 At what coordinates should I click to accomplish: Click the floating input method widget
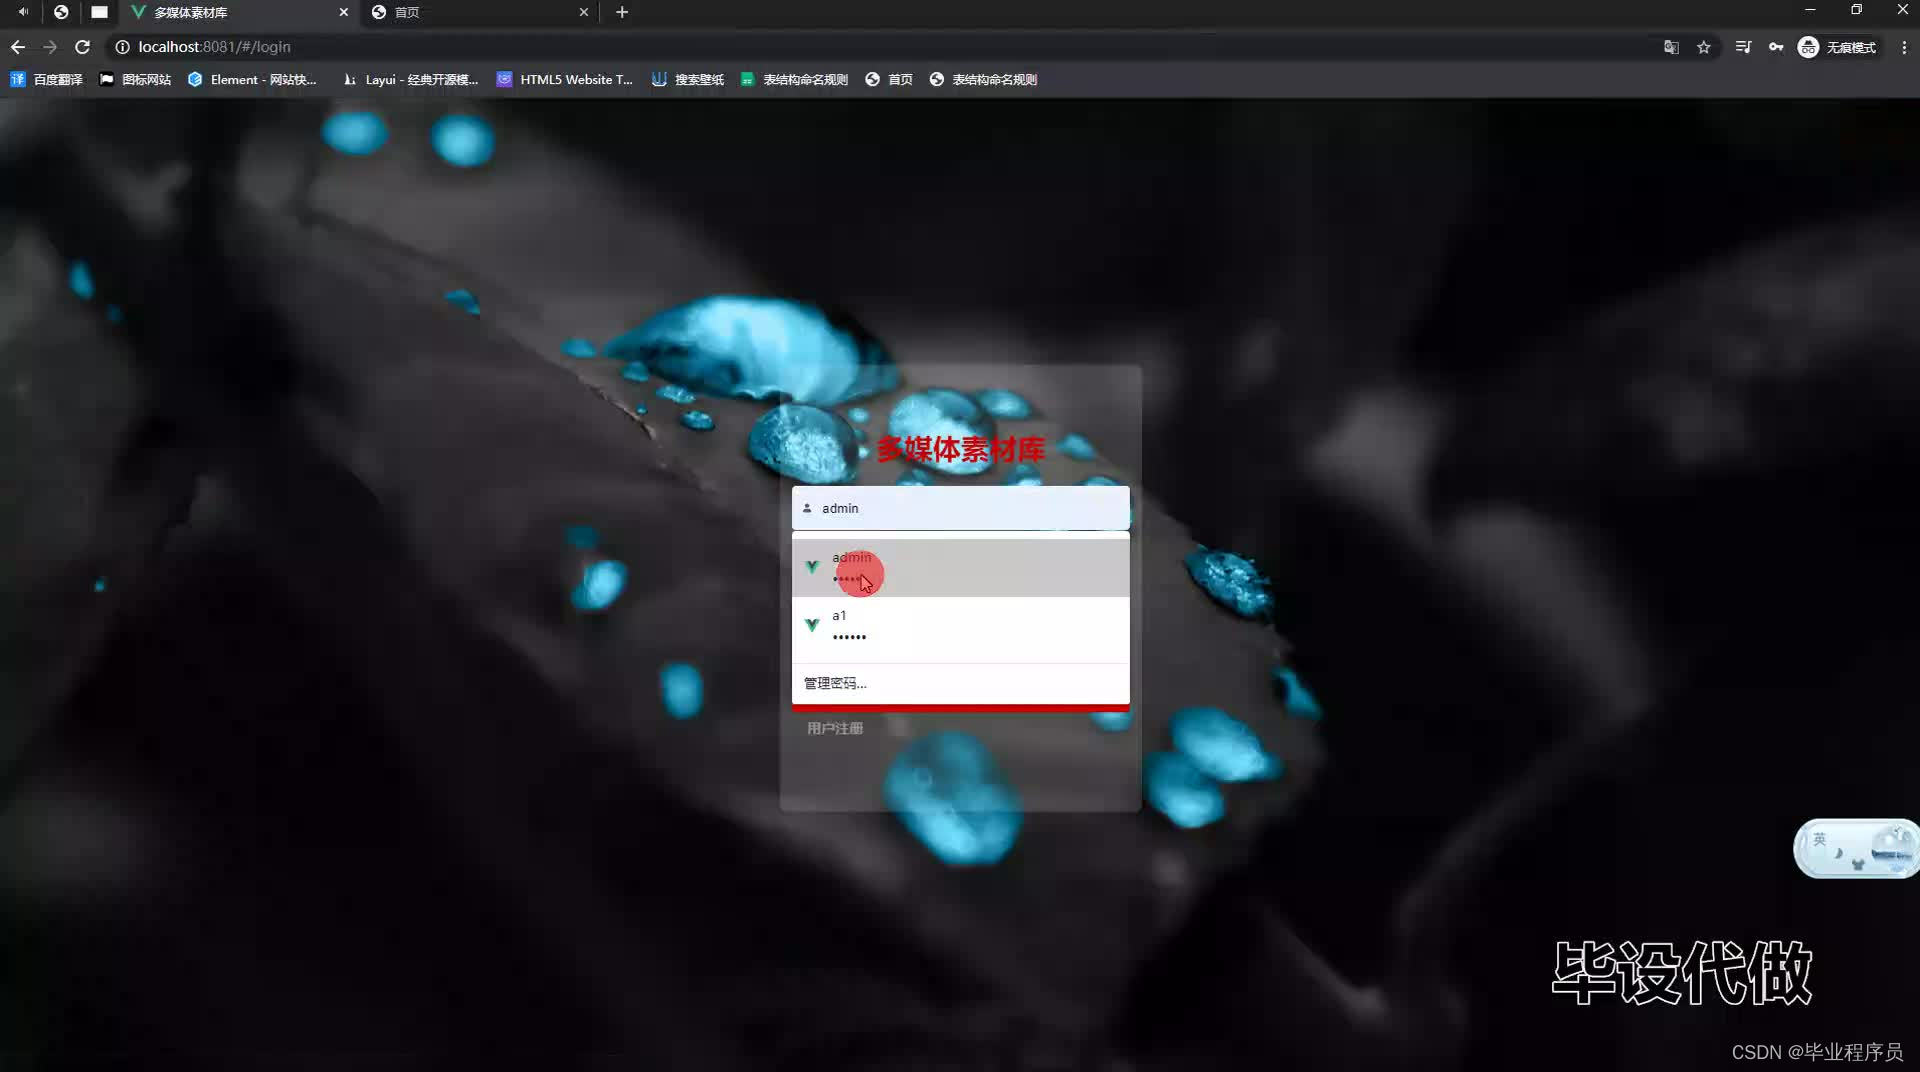point(1856,849)
